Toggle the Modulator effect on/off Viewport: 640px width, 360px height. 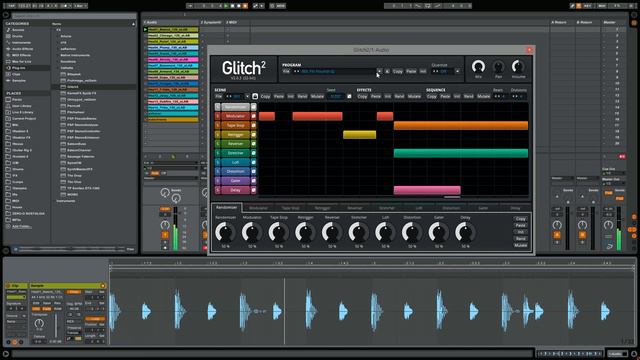pos(236,116)
